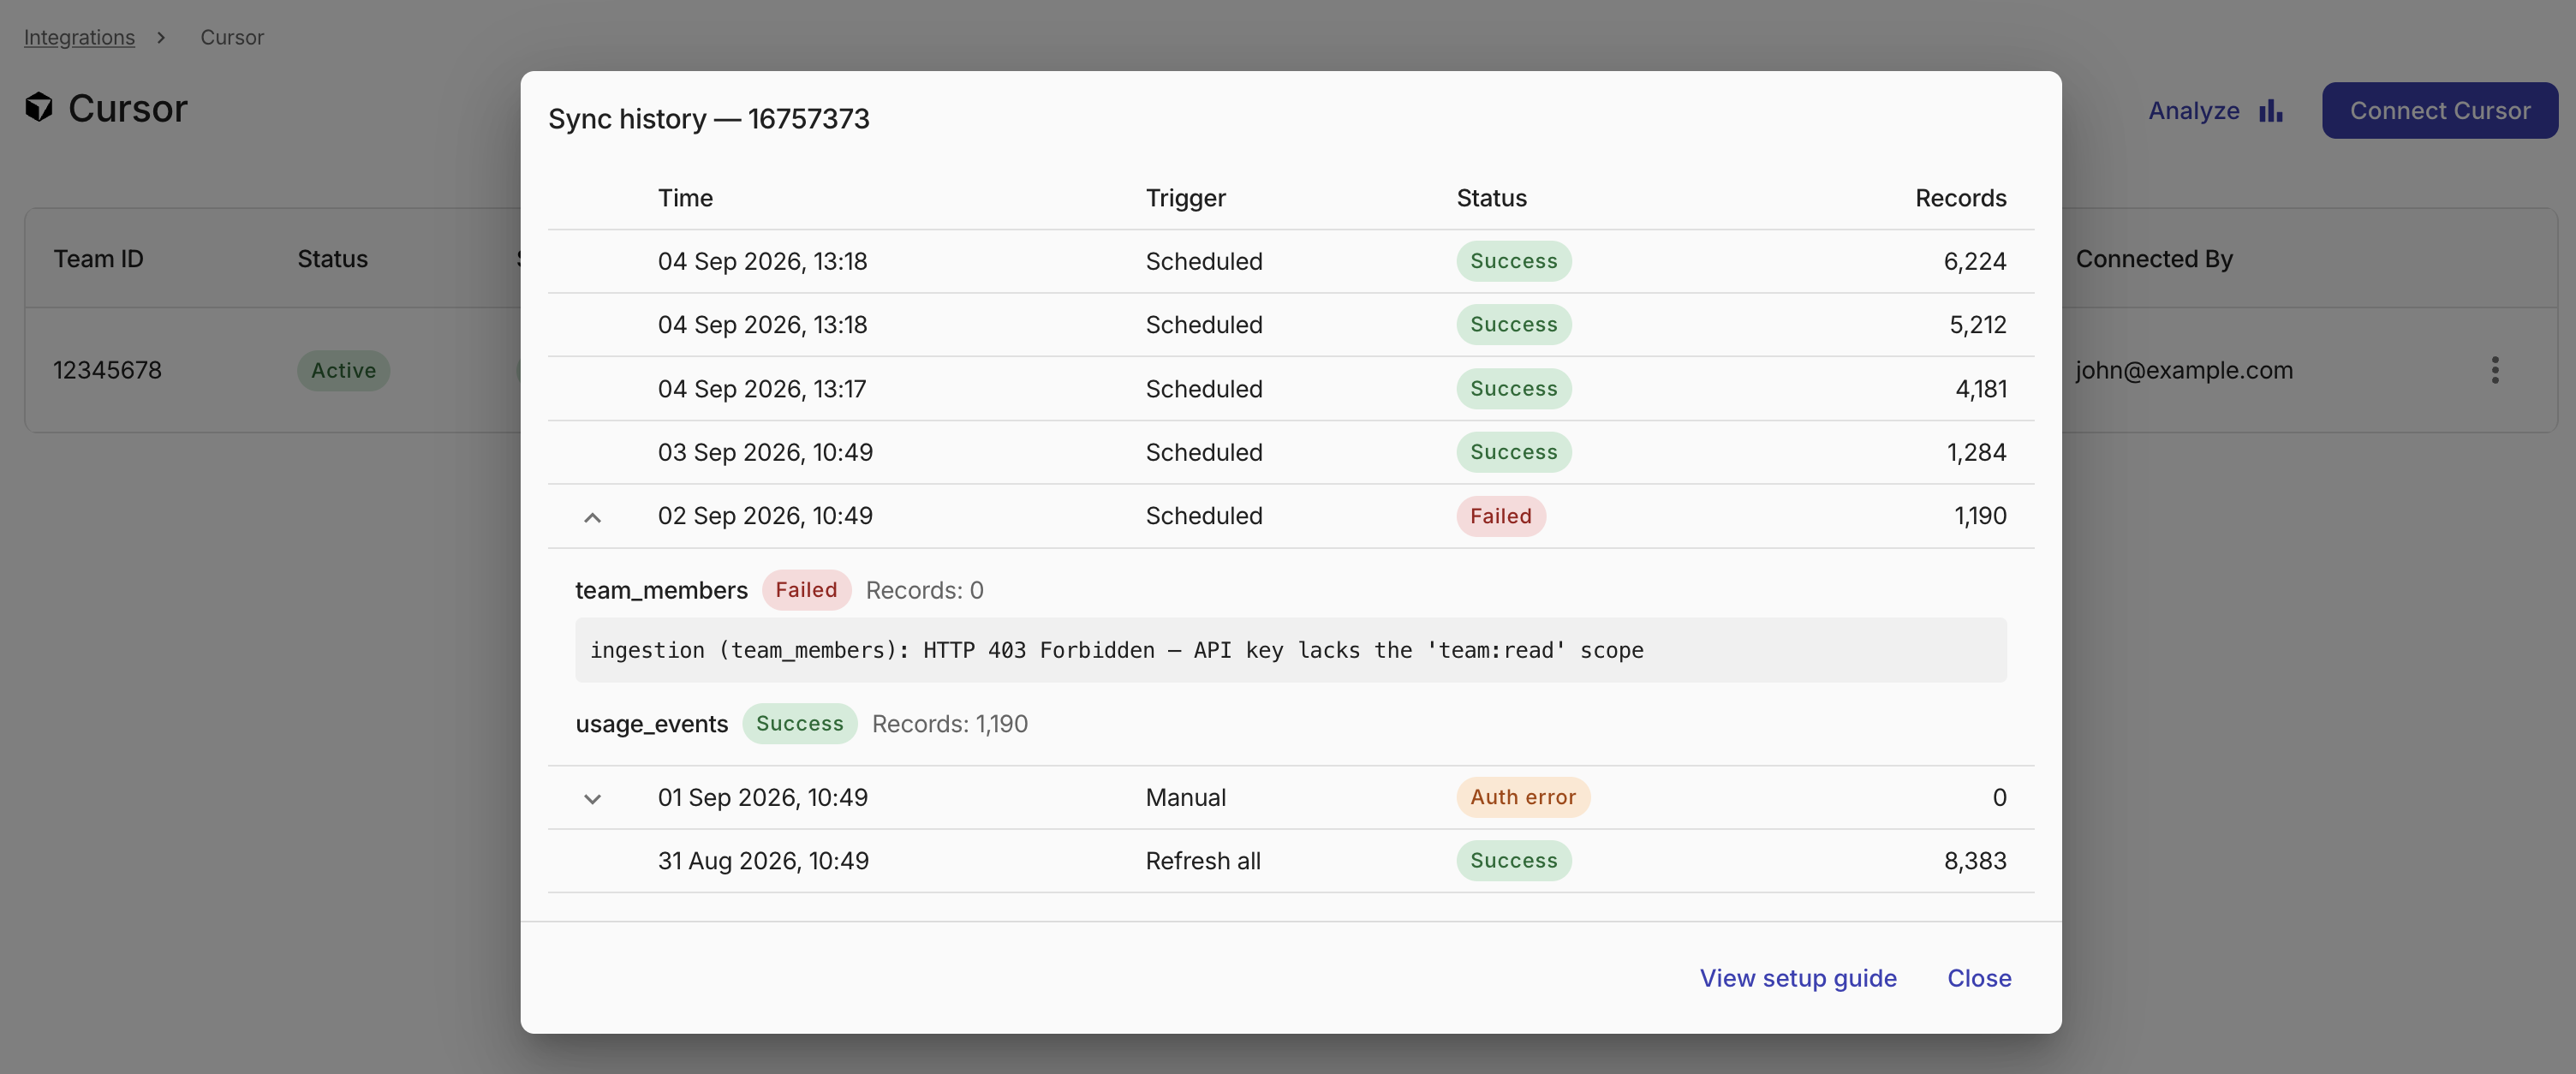This screenshot has height=1074, width=2576.
Task: Click Team ID 12345678 in background table
Action: click(x=107, y=370)
